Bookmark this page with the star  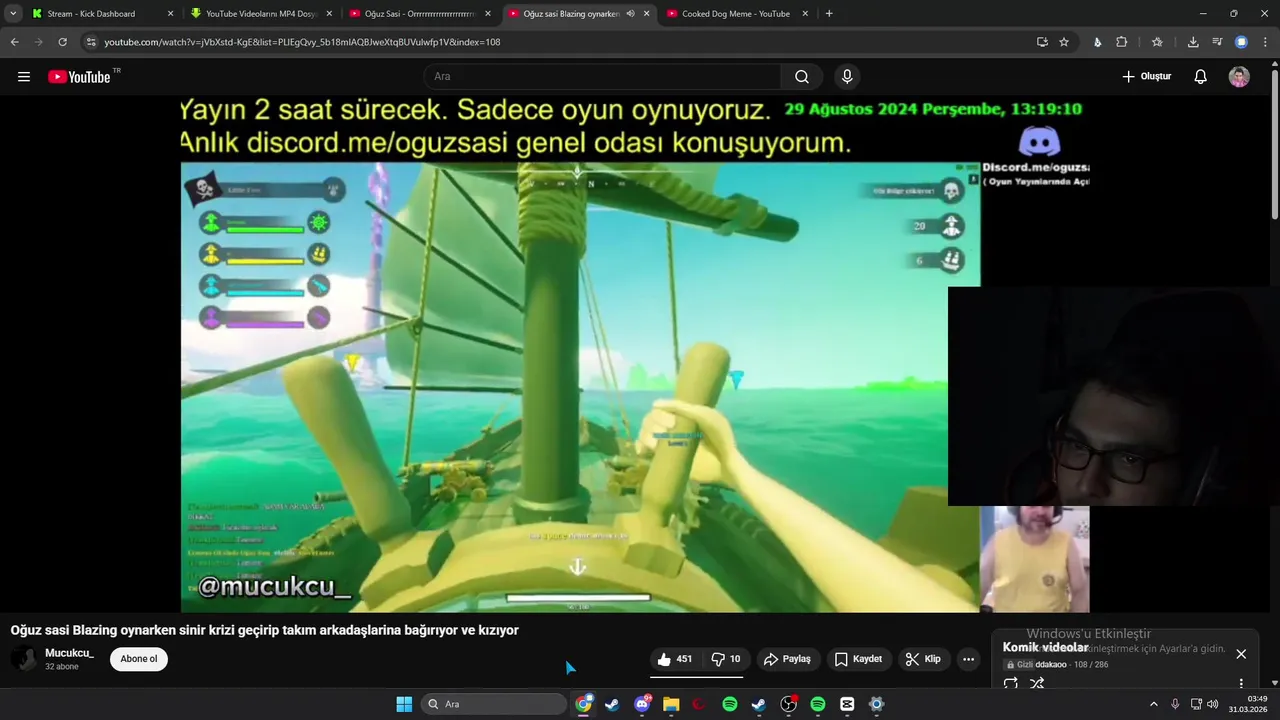[1064, 42]
